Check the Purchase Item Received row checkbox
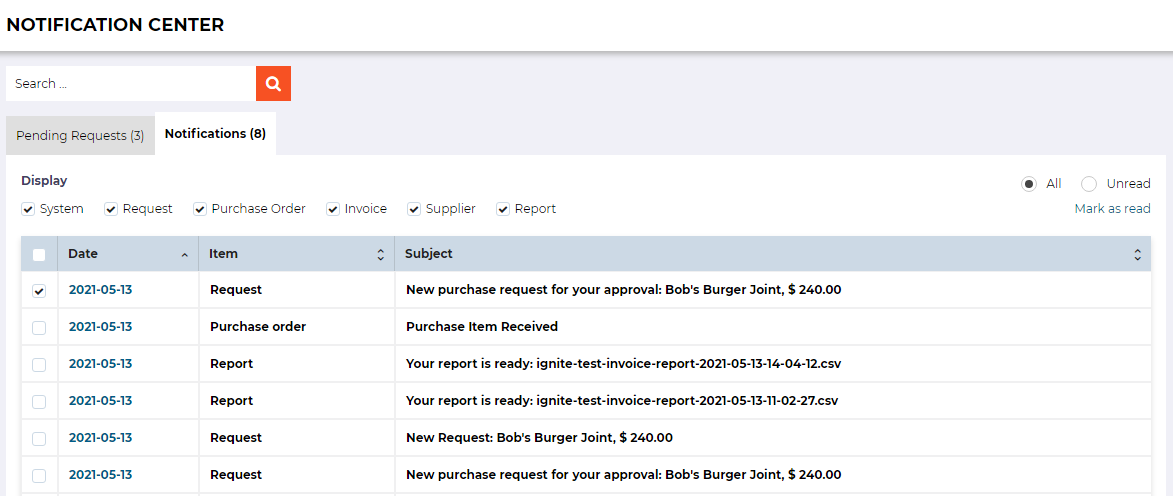 pyautogui.click(x=39, y=327)
